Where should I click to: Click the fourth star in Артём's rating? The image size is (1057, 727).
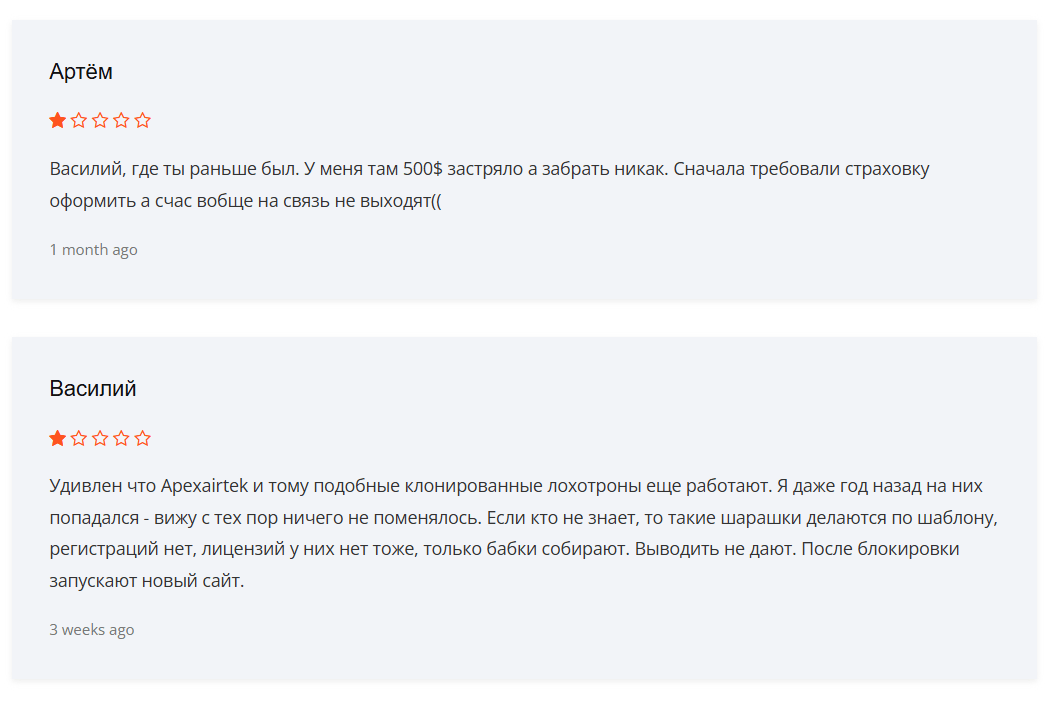pyautogui.click(x=121, y=121)
